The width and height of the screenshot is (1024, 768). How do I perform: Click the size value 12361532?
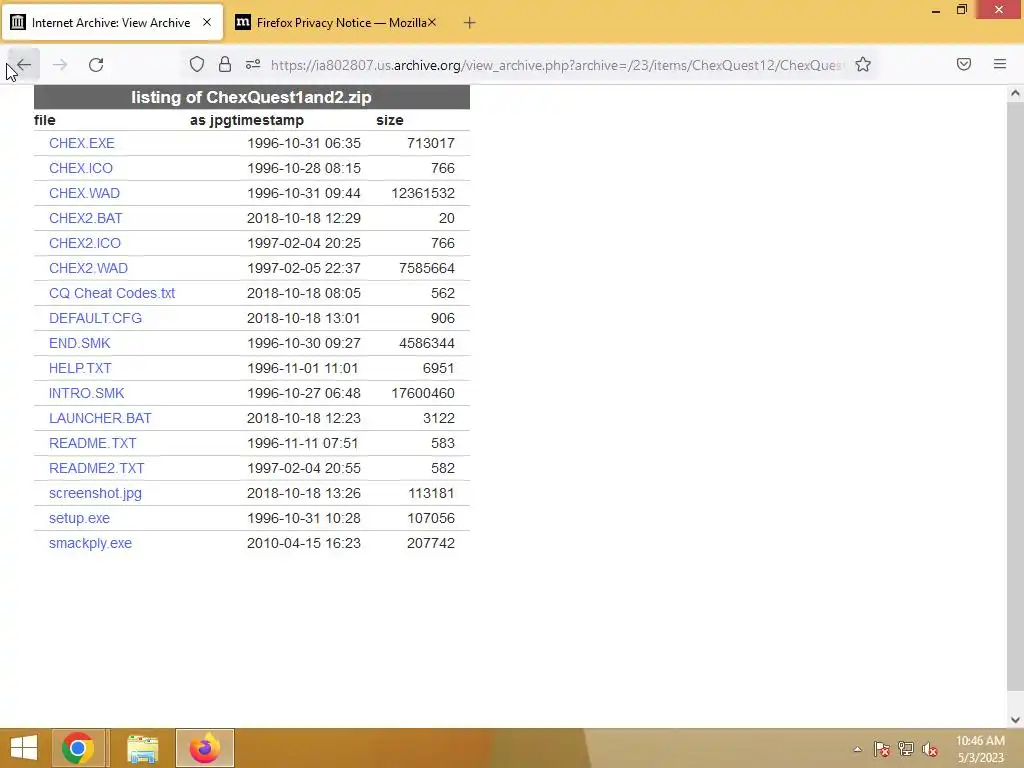pos(423,193)
